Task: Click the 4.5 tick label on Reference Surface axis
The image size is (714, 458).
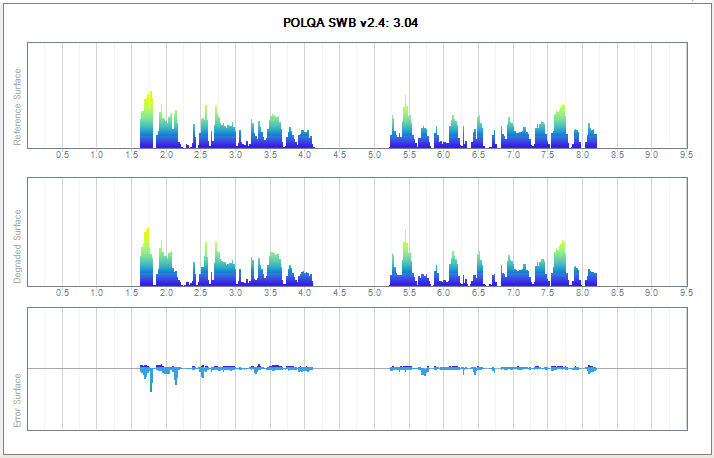Action: 340,156
